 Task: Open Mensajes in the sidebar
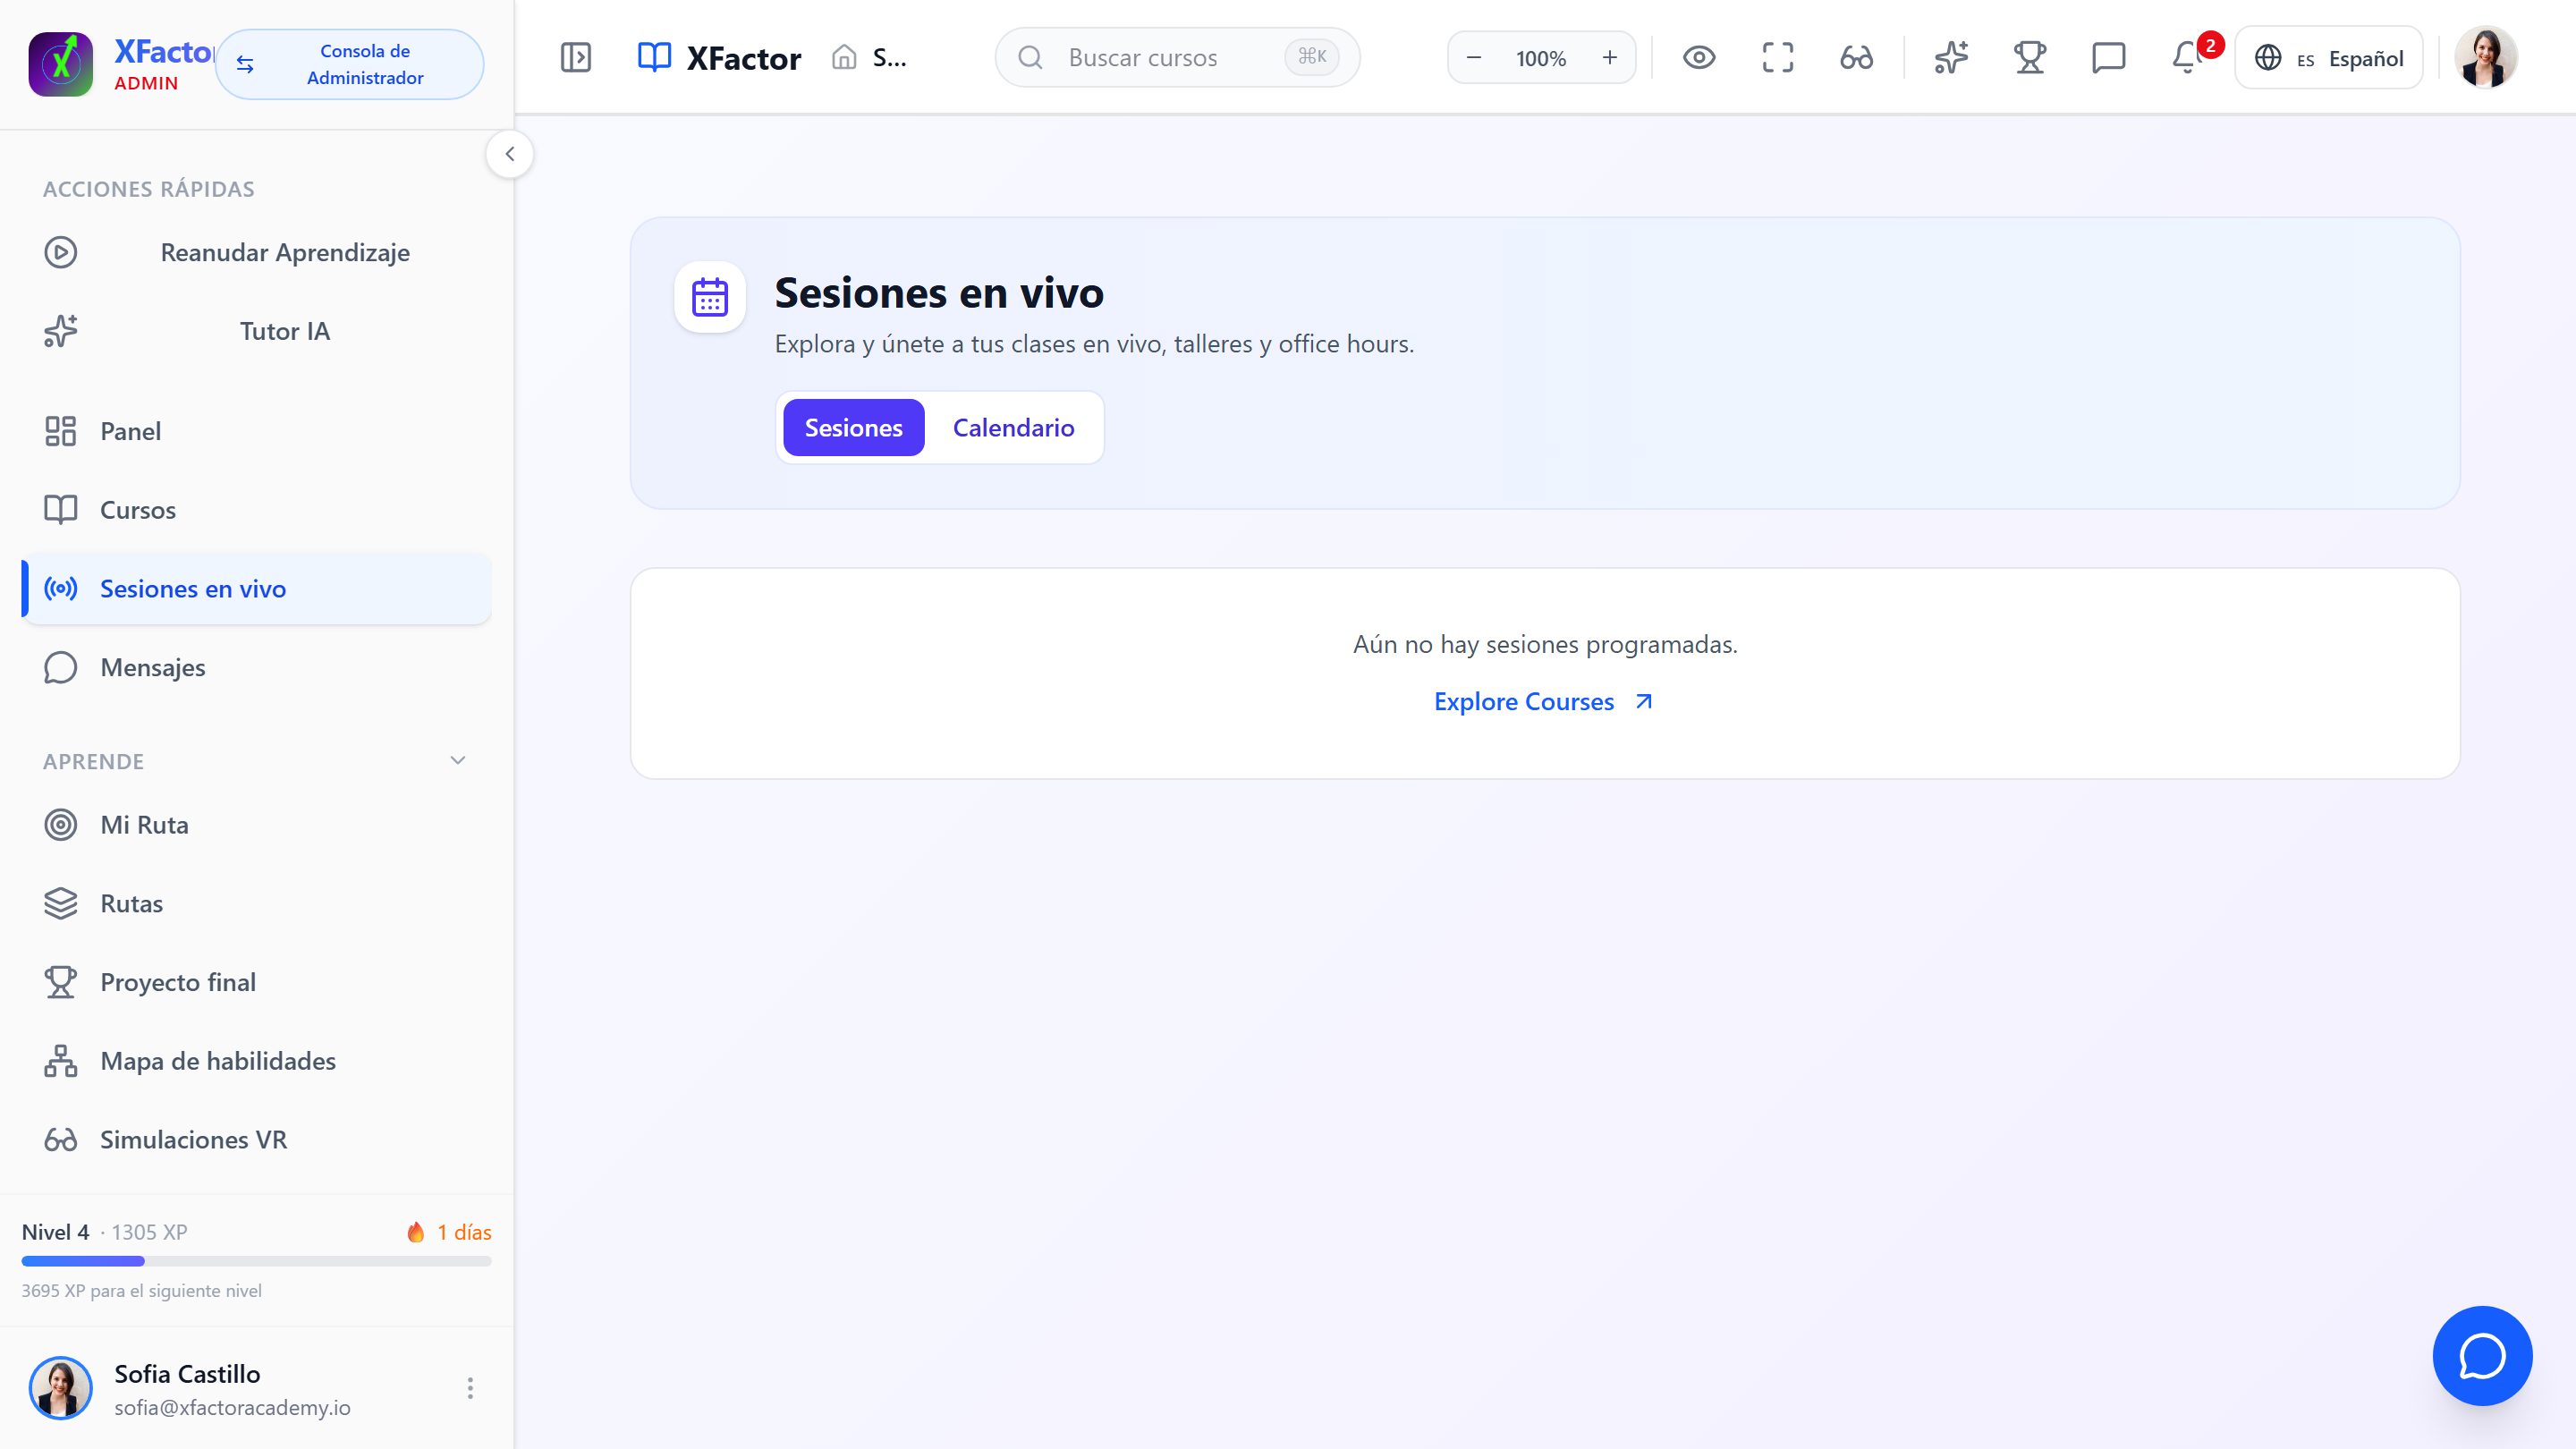[x=256, y=667]
